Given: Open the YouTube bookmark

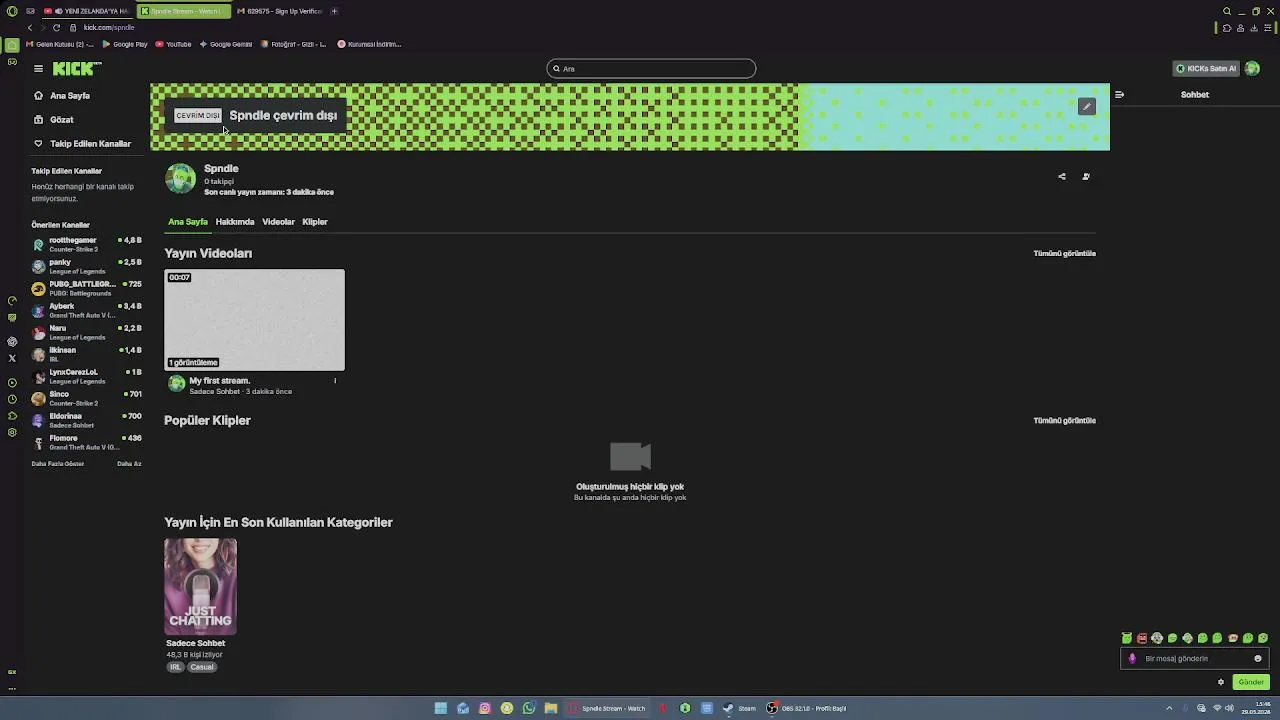Looking at the screenshot, I should (173, 44).
